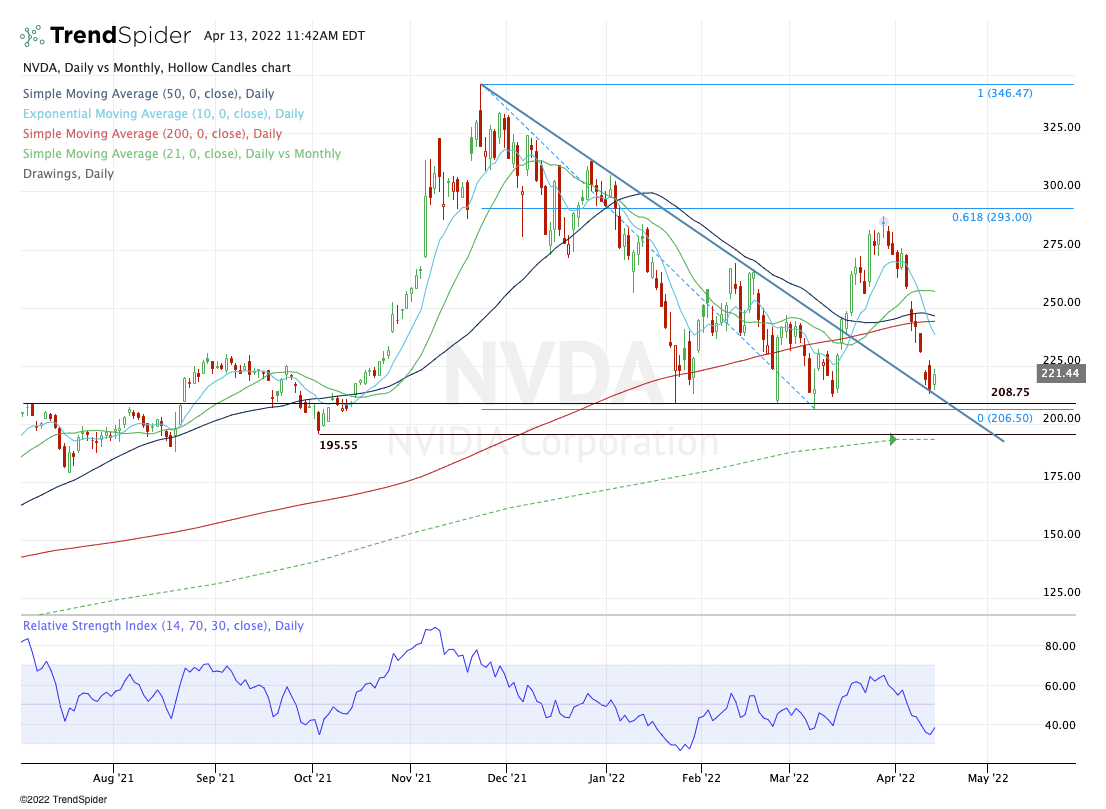This screenshot has height=809, width=1106.
Task: Click the timestamp 'Apr 13, 2022 11:42AM EDT'
Action: (x=284, y=36)
